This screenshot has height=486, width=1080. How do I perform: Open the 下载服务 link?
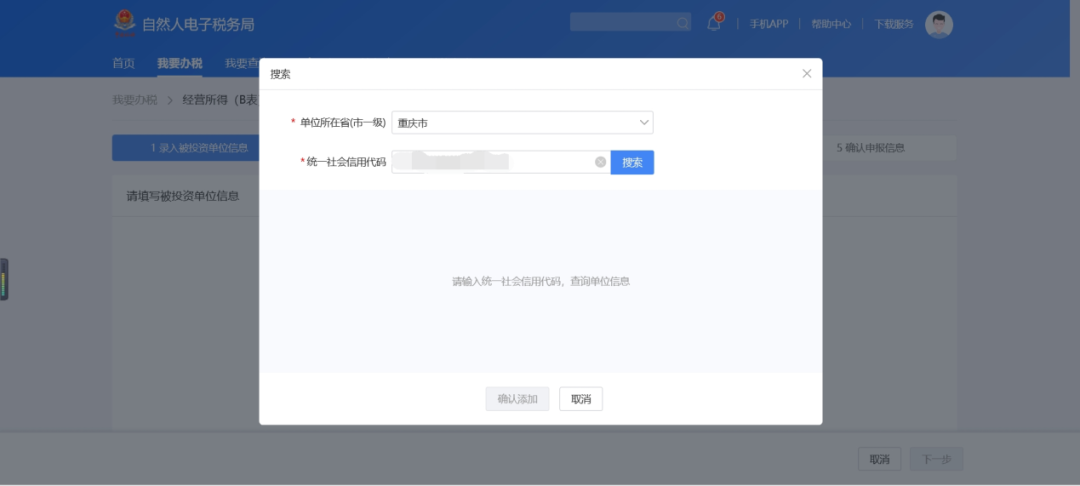[894, 23]
